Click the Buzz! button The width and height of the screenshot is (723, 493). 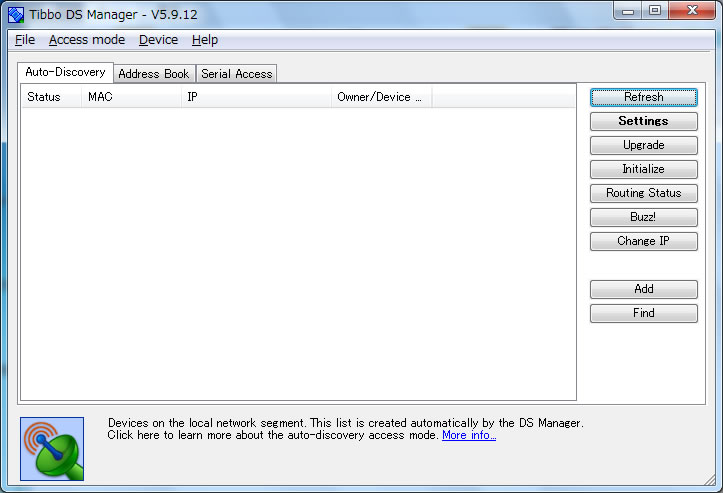[x=644, y=217]
